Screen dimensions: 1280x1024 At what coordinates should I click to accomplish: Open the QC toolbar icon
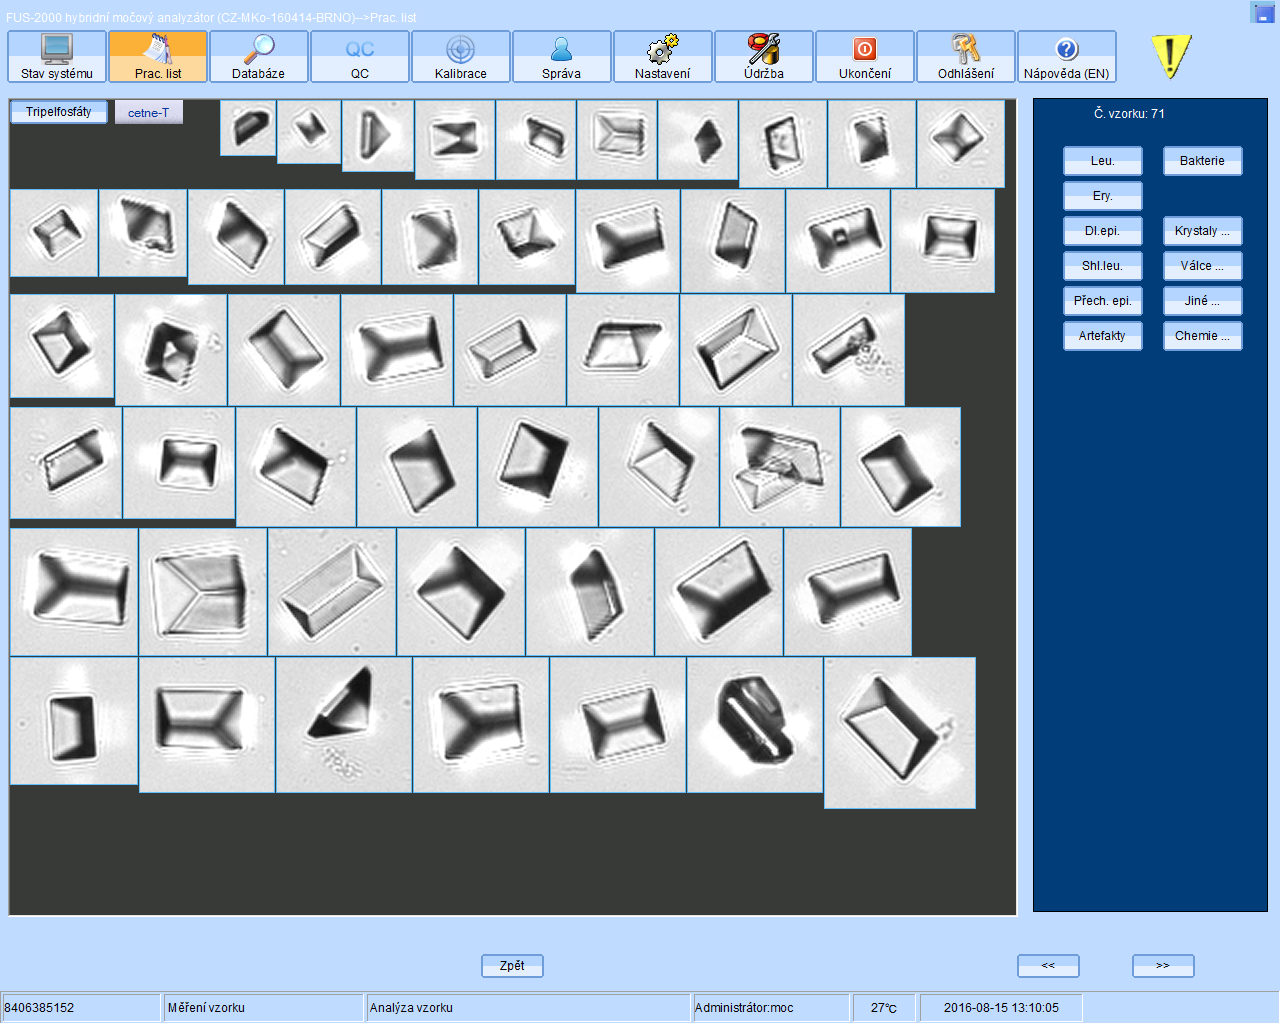point(360,56)
